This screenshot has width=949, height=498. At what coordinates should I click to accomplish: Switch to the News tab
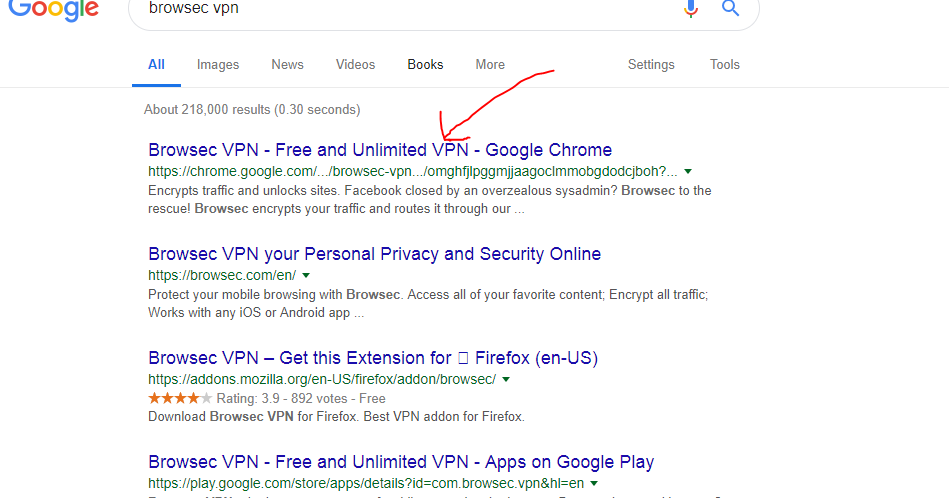tap(287, 65)
